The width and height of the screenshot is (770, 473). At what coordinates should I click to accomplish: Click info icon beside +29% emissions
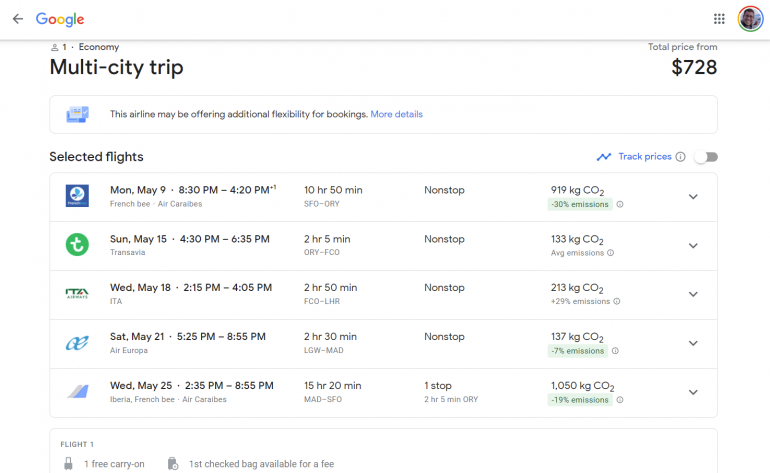pos(617,301)
